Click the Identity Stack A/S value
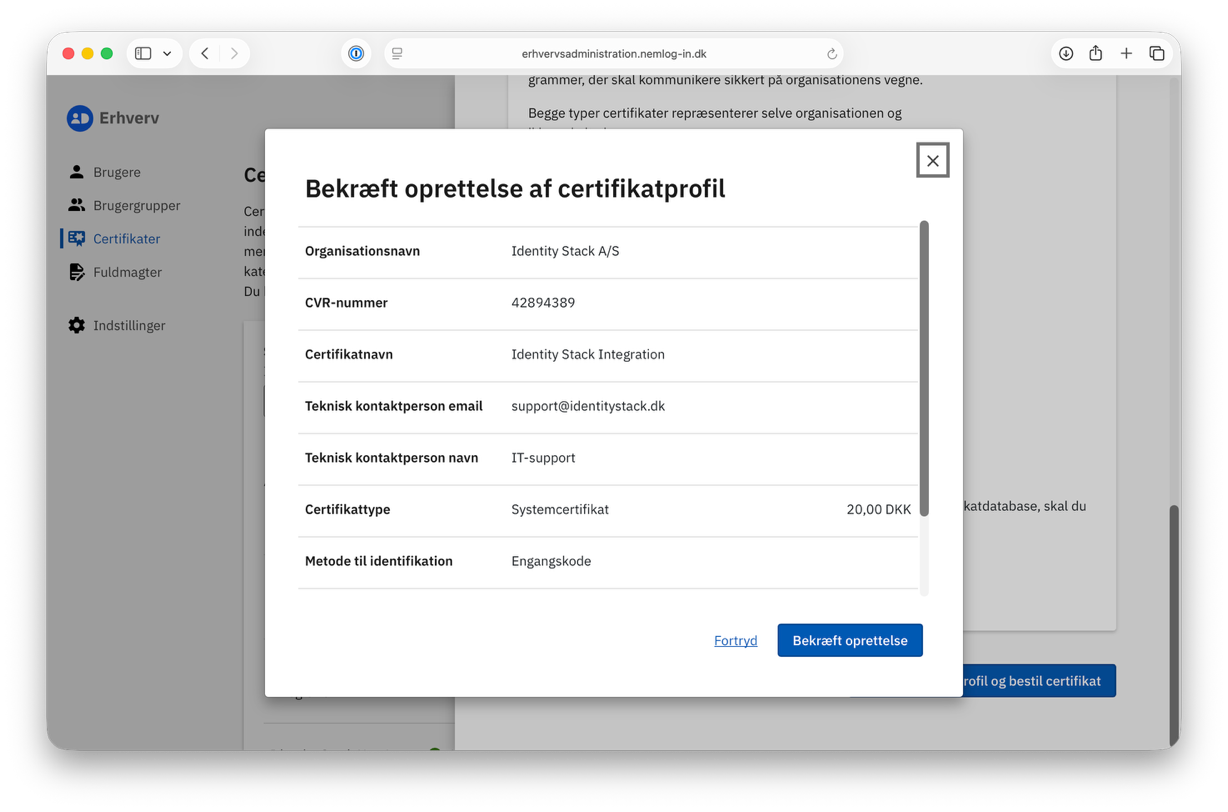Image resolution: width=1228 pixels, height=812 pixels. [x=565, y=251]
